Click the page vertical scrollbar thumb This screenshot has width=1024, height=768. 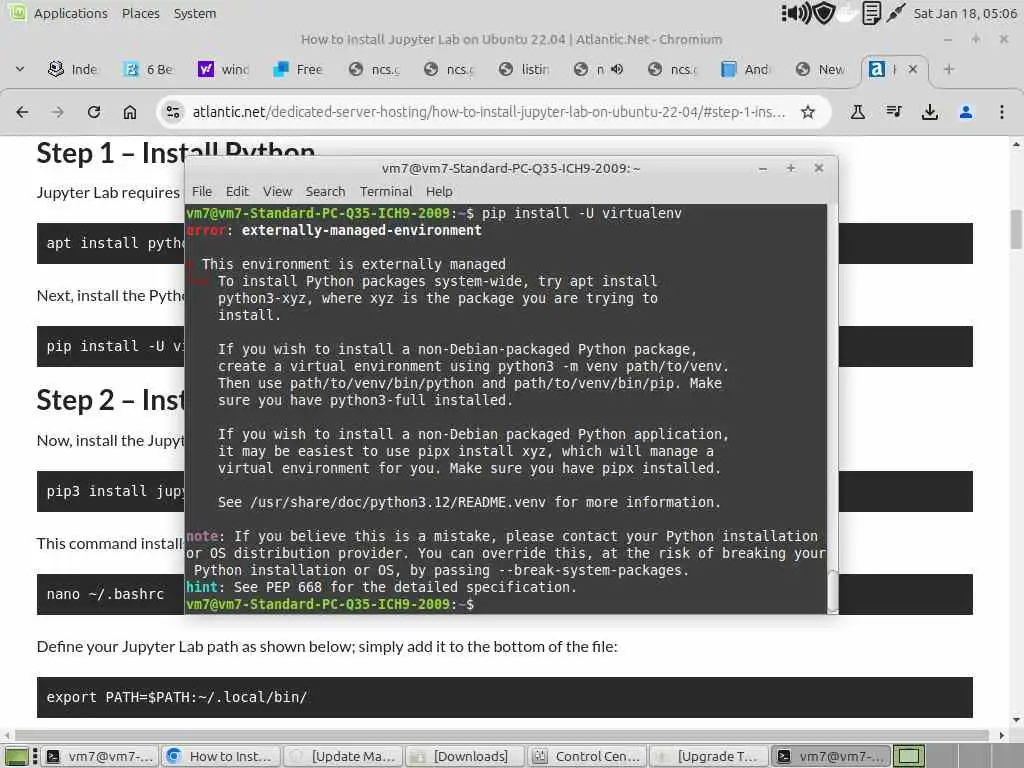[x=1016, y=229]
